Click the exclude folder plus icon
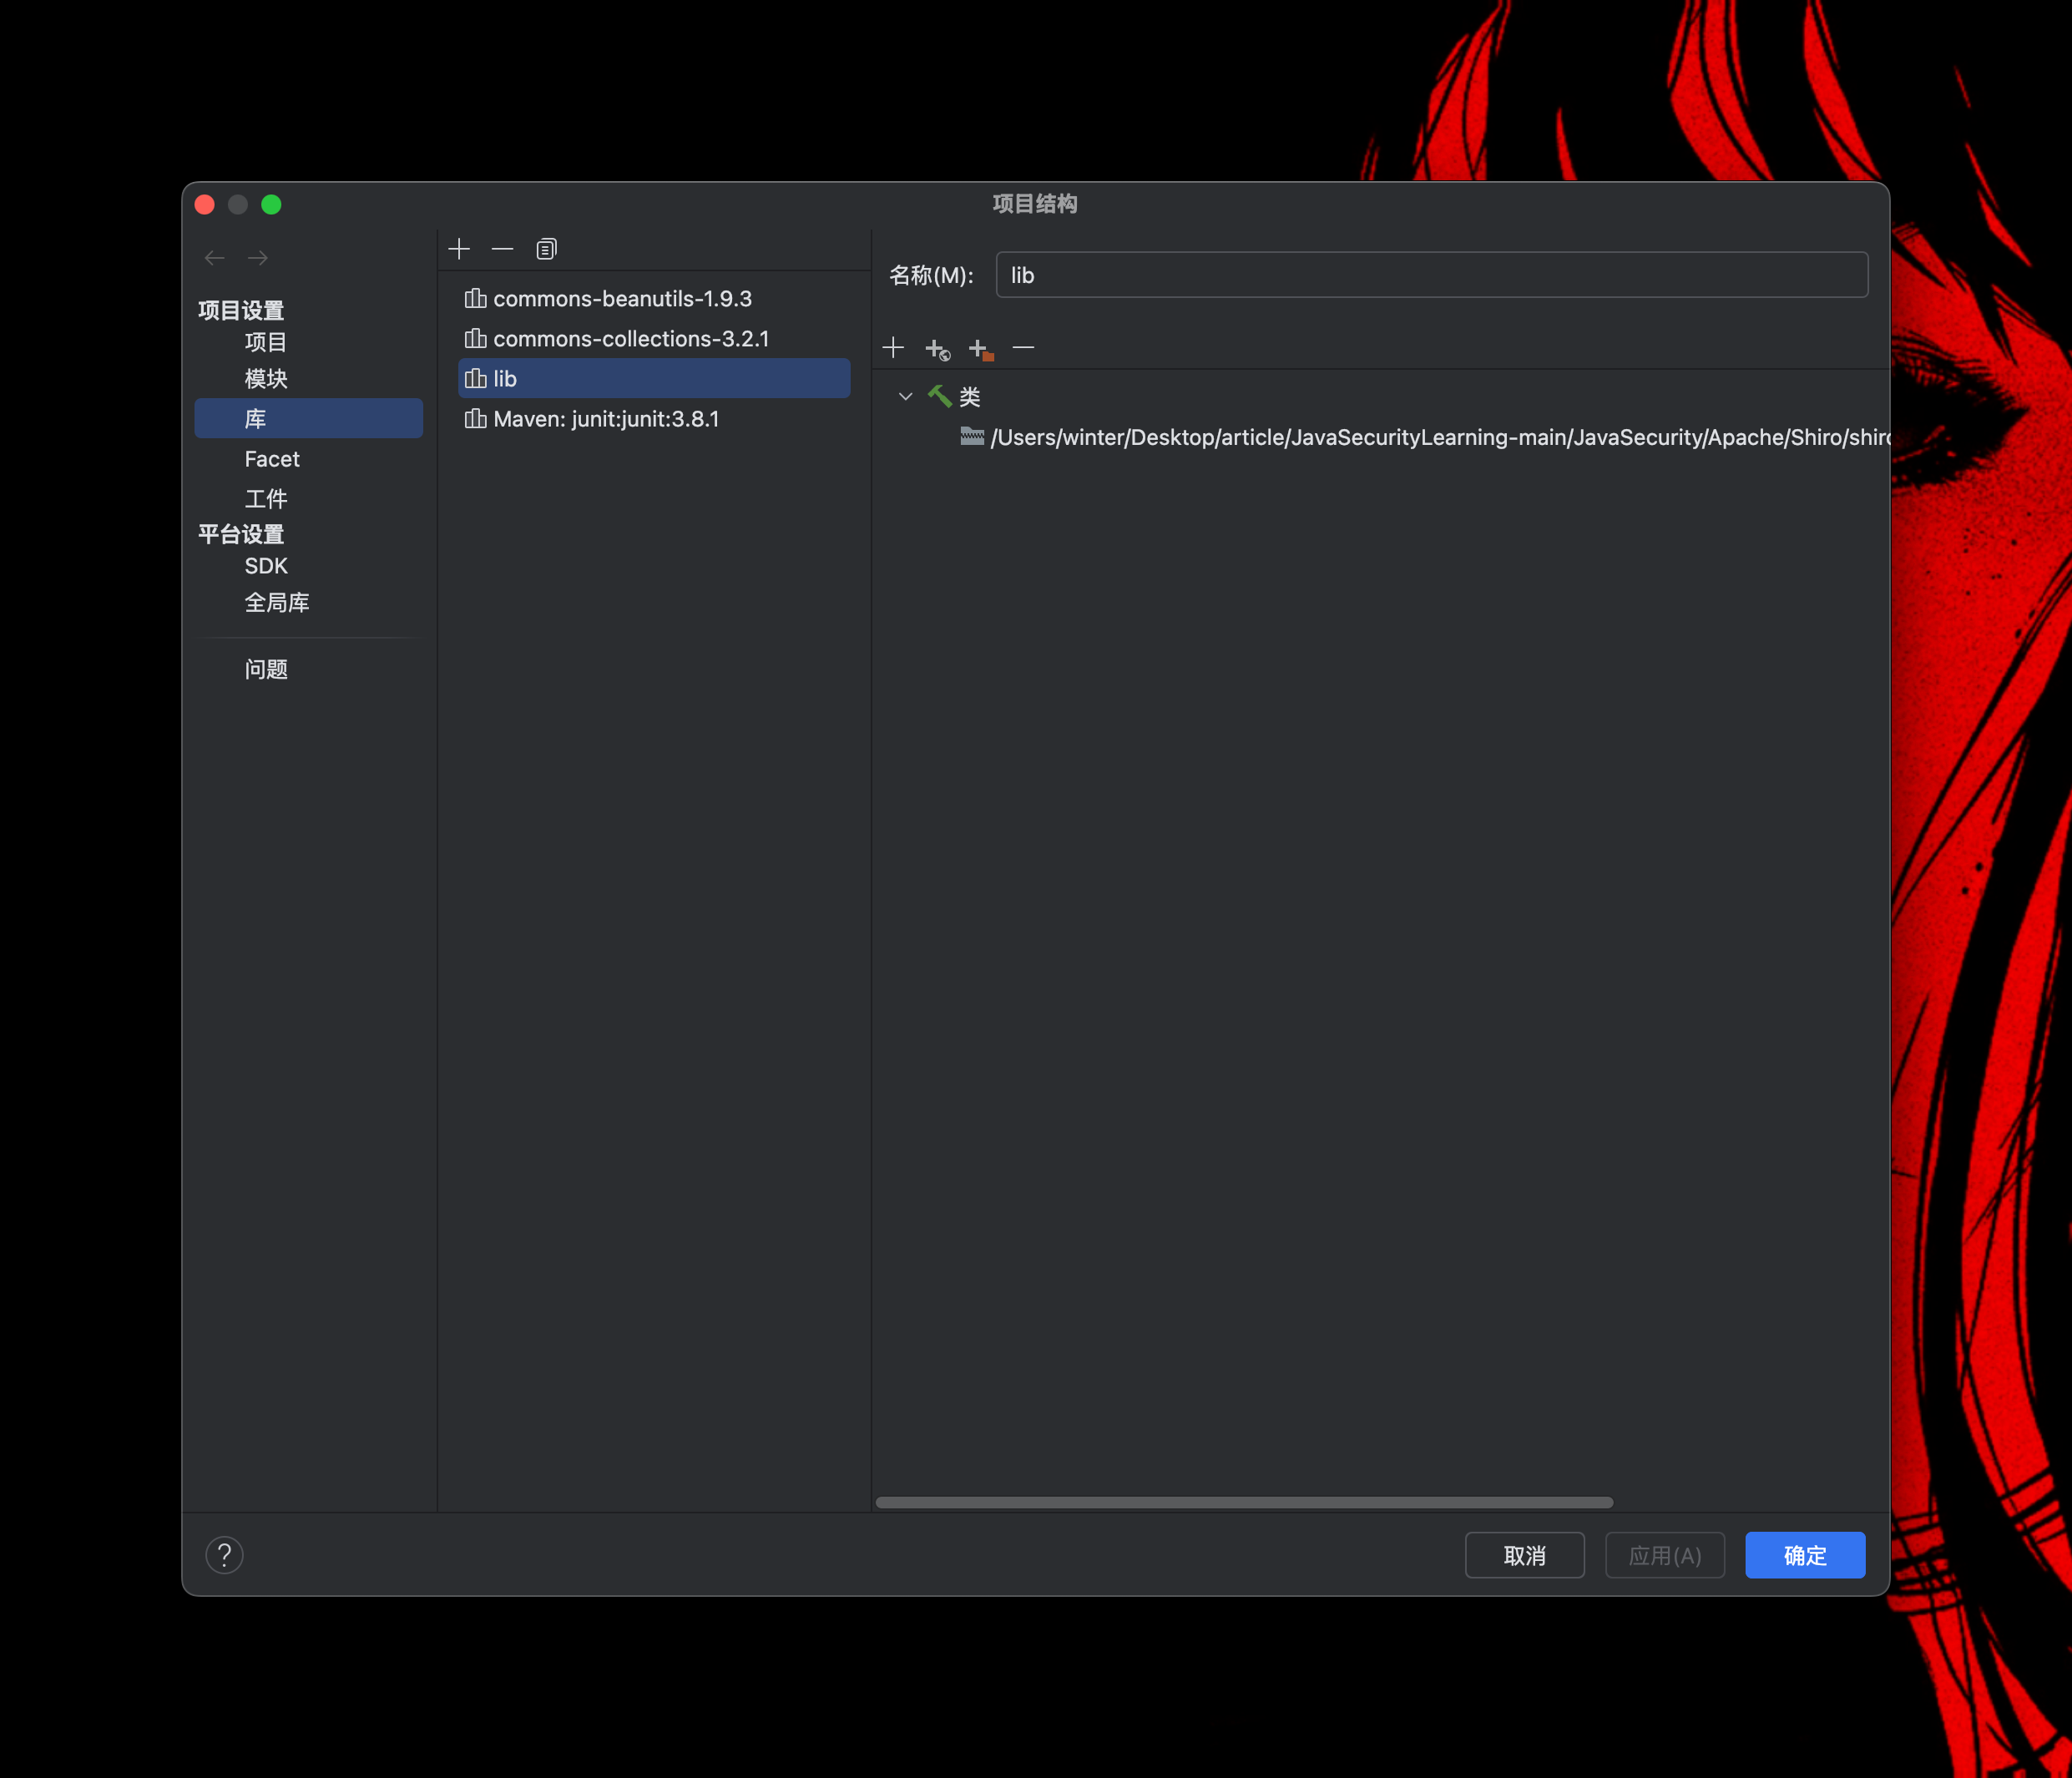The height and width of the screenshot is (1778, 2072). pos(980,349)
